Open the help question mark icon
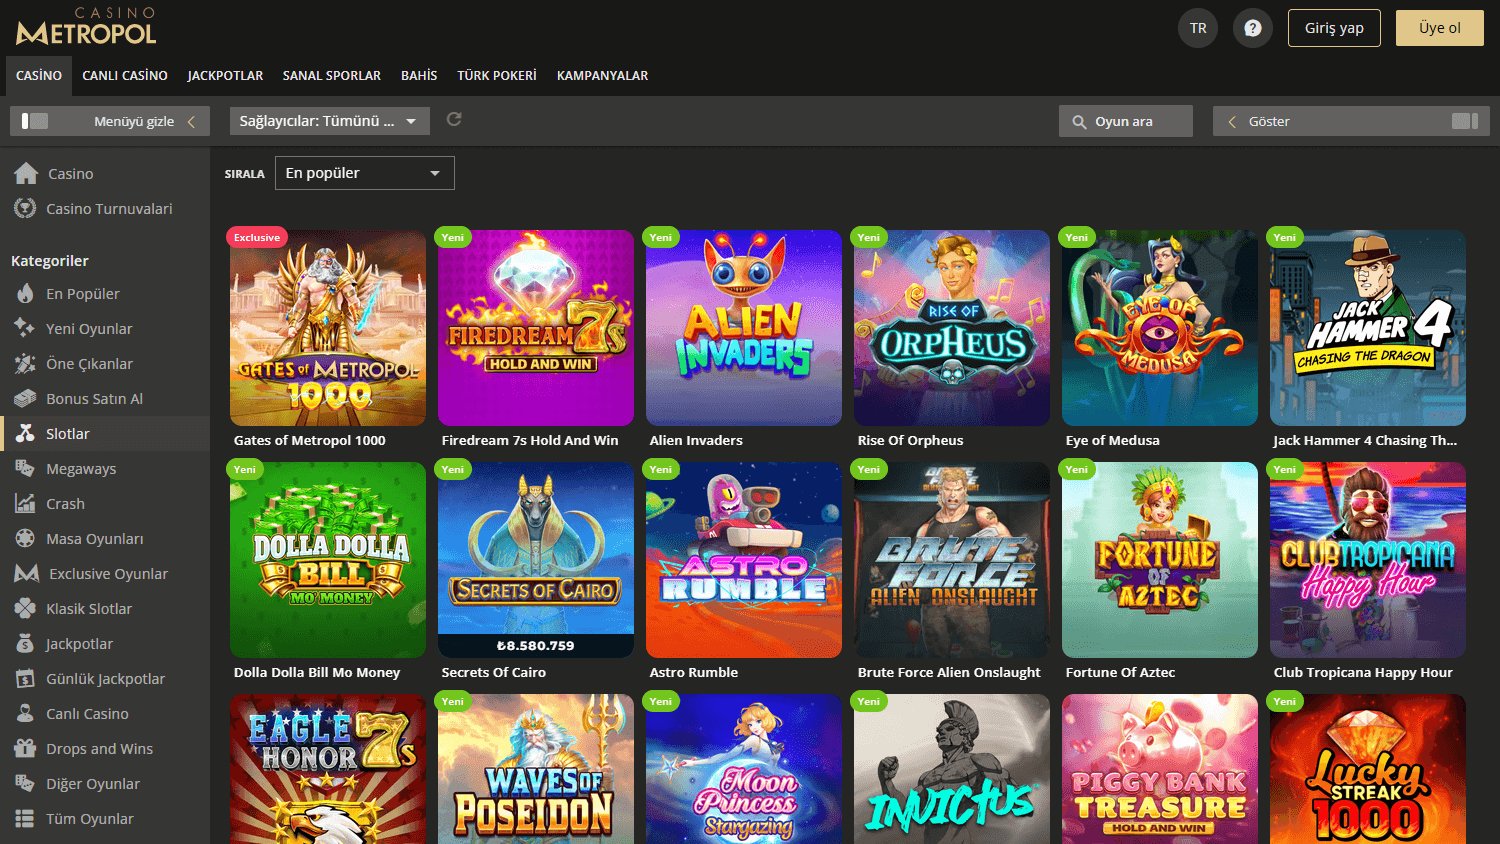 [1252, 27]
